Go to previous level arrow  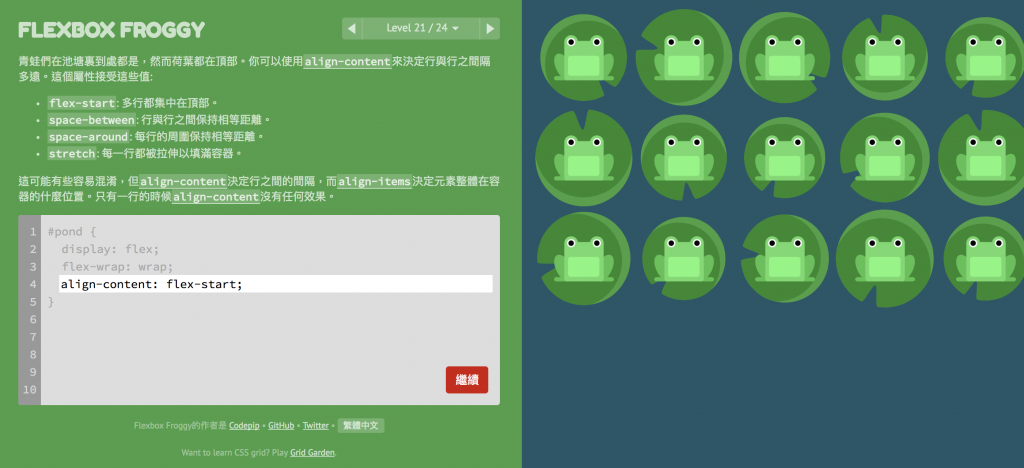coord(352,28)
